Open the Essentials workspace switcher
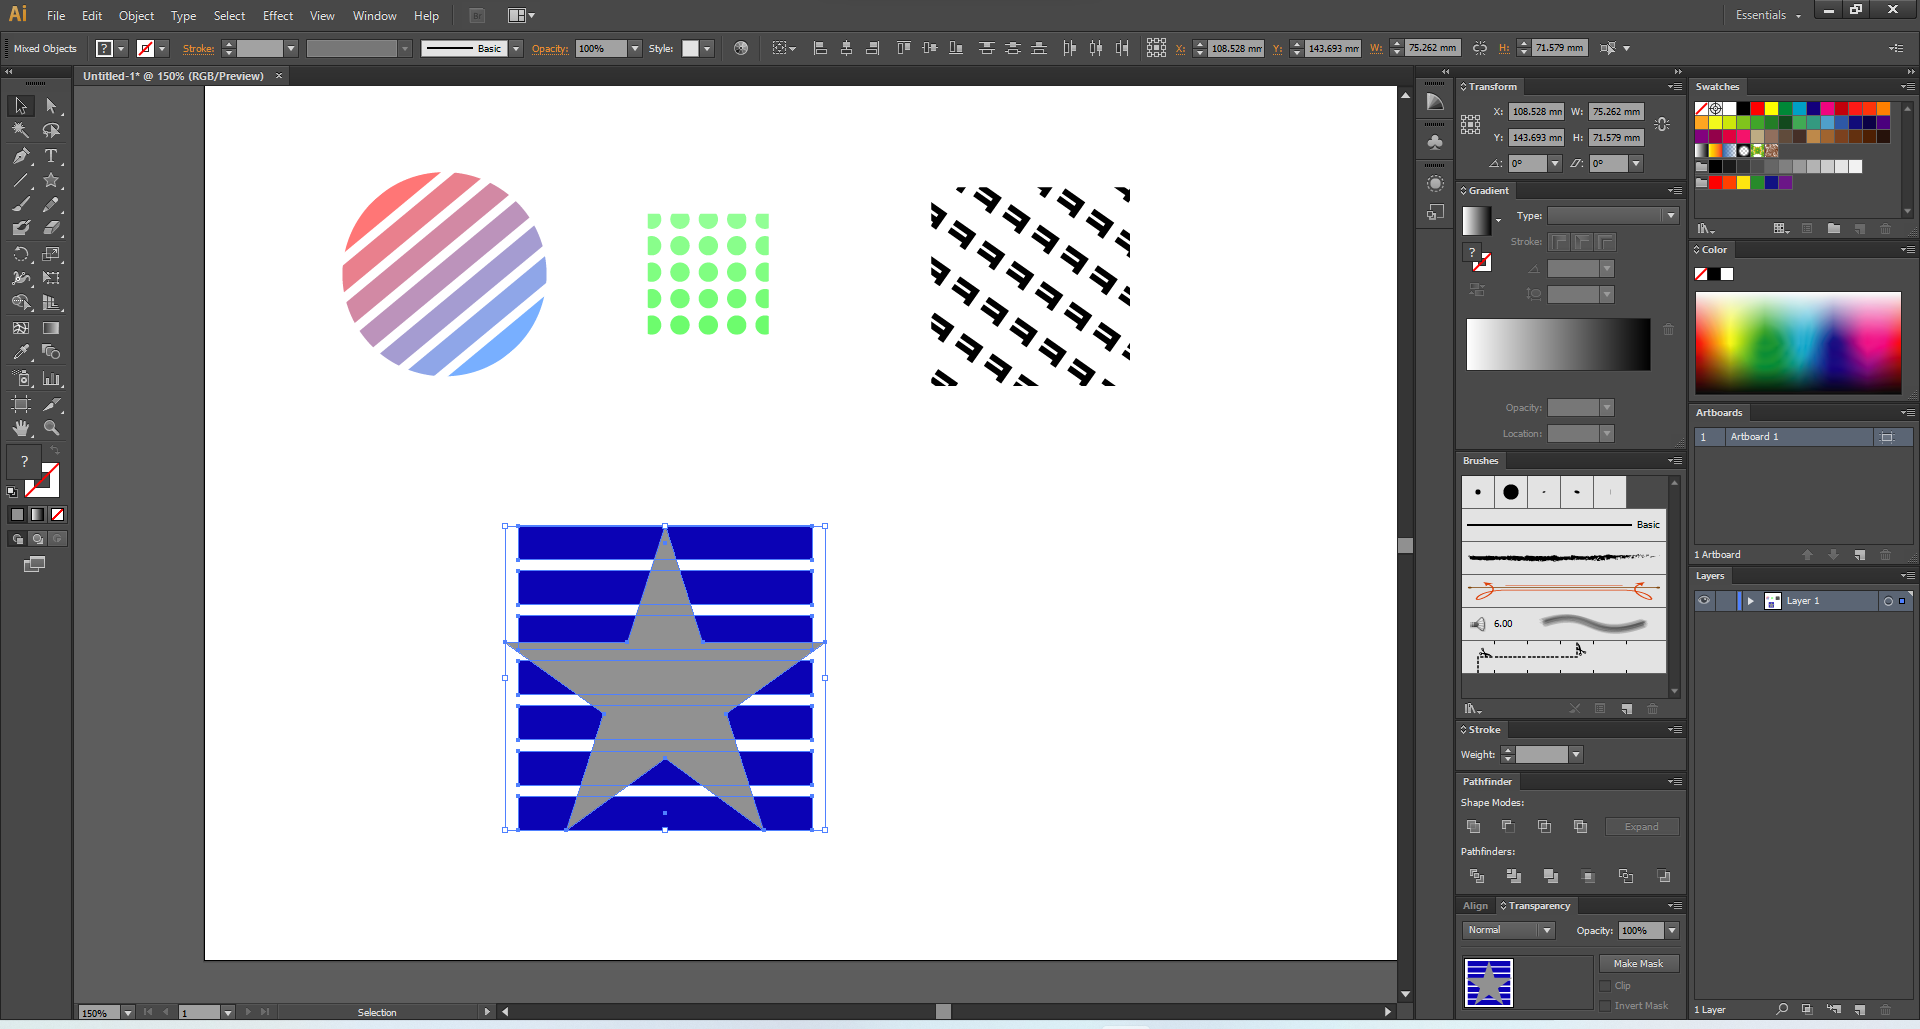This screenshot has height=1029, width=1920. tap(1768, 15)
